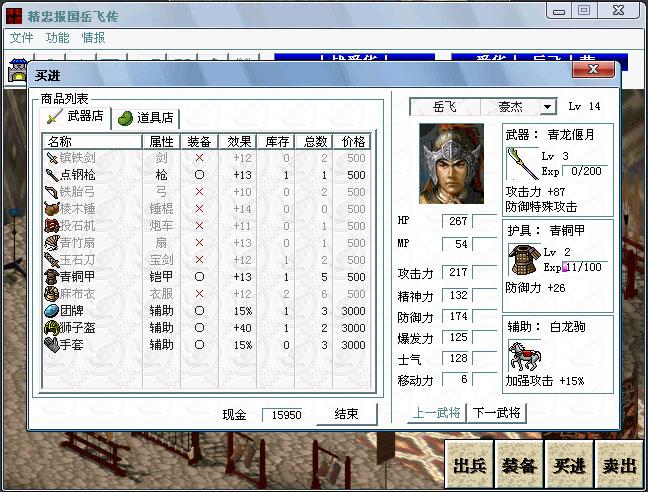Click the castle icon in toolbar
The image size is (648, 492).
coord(17,70)
